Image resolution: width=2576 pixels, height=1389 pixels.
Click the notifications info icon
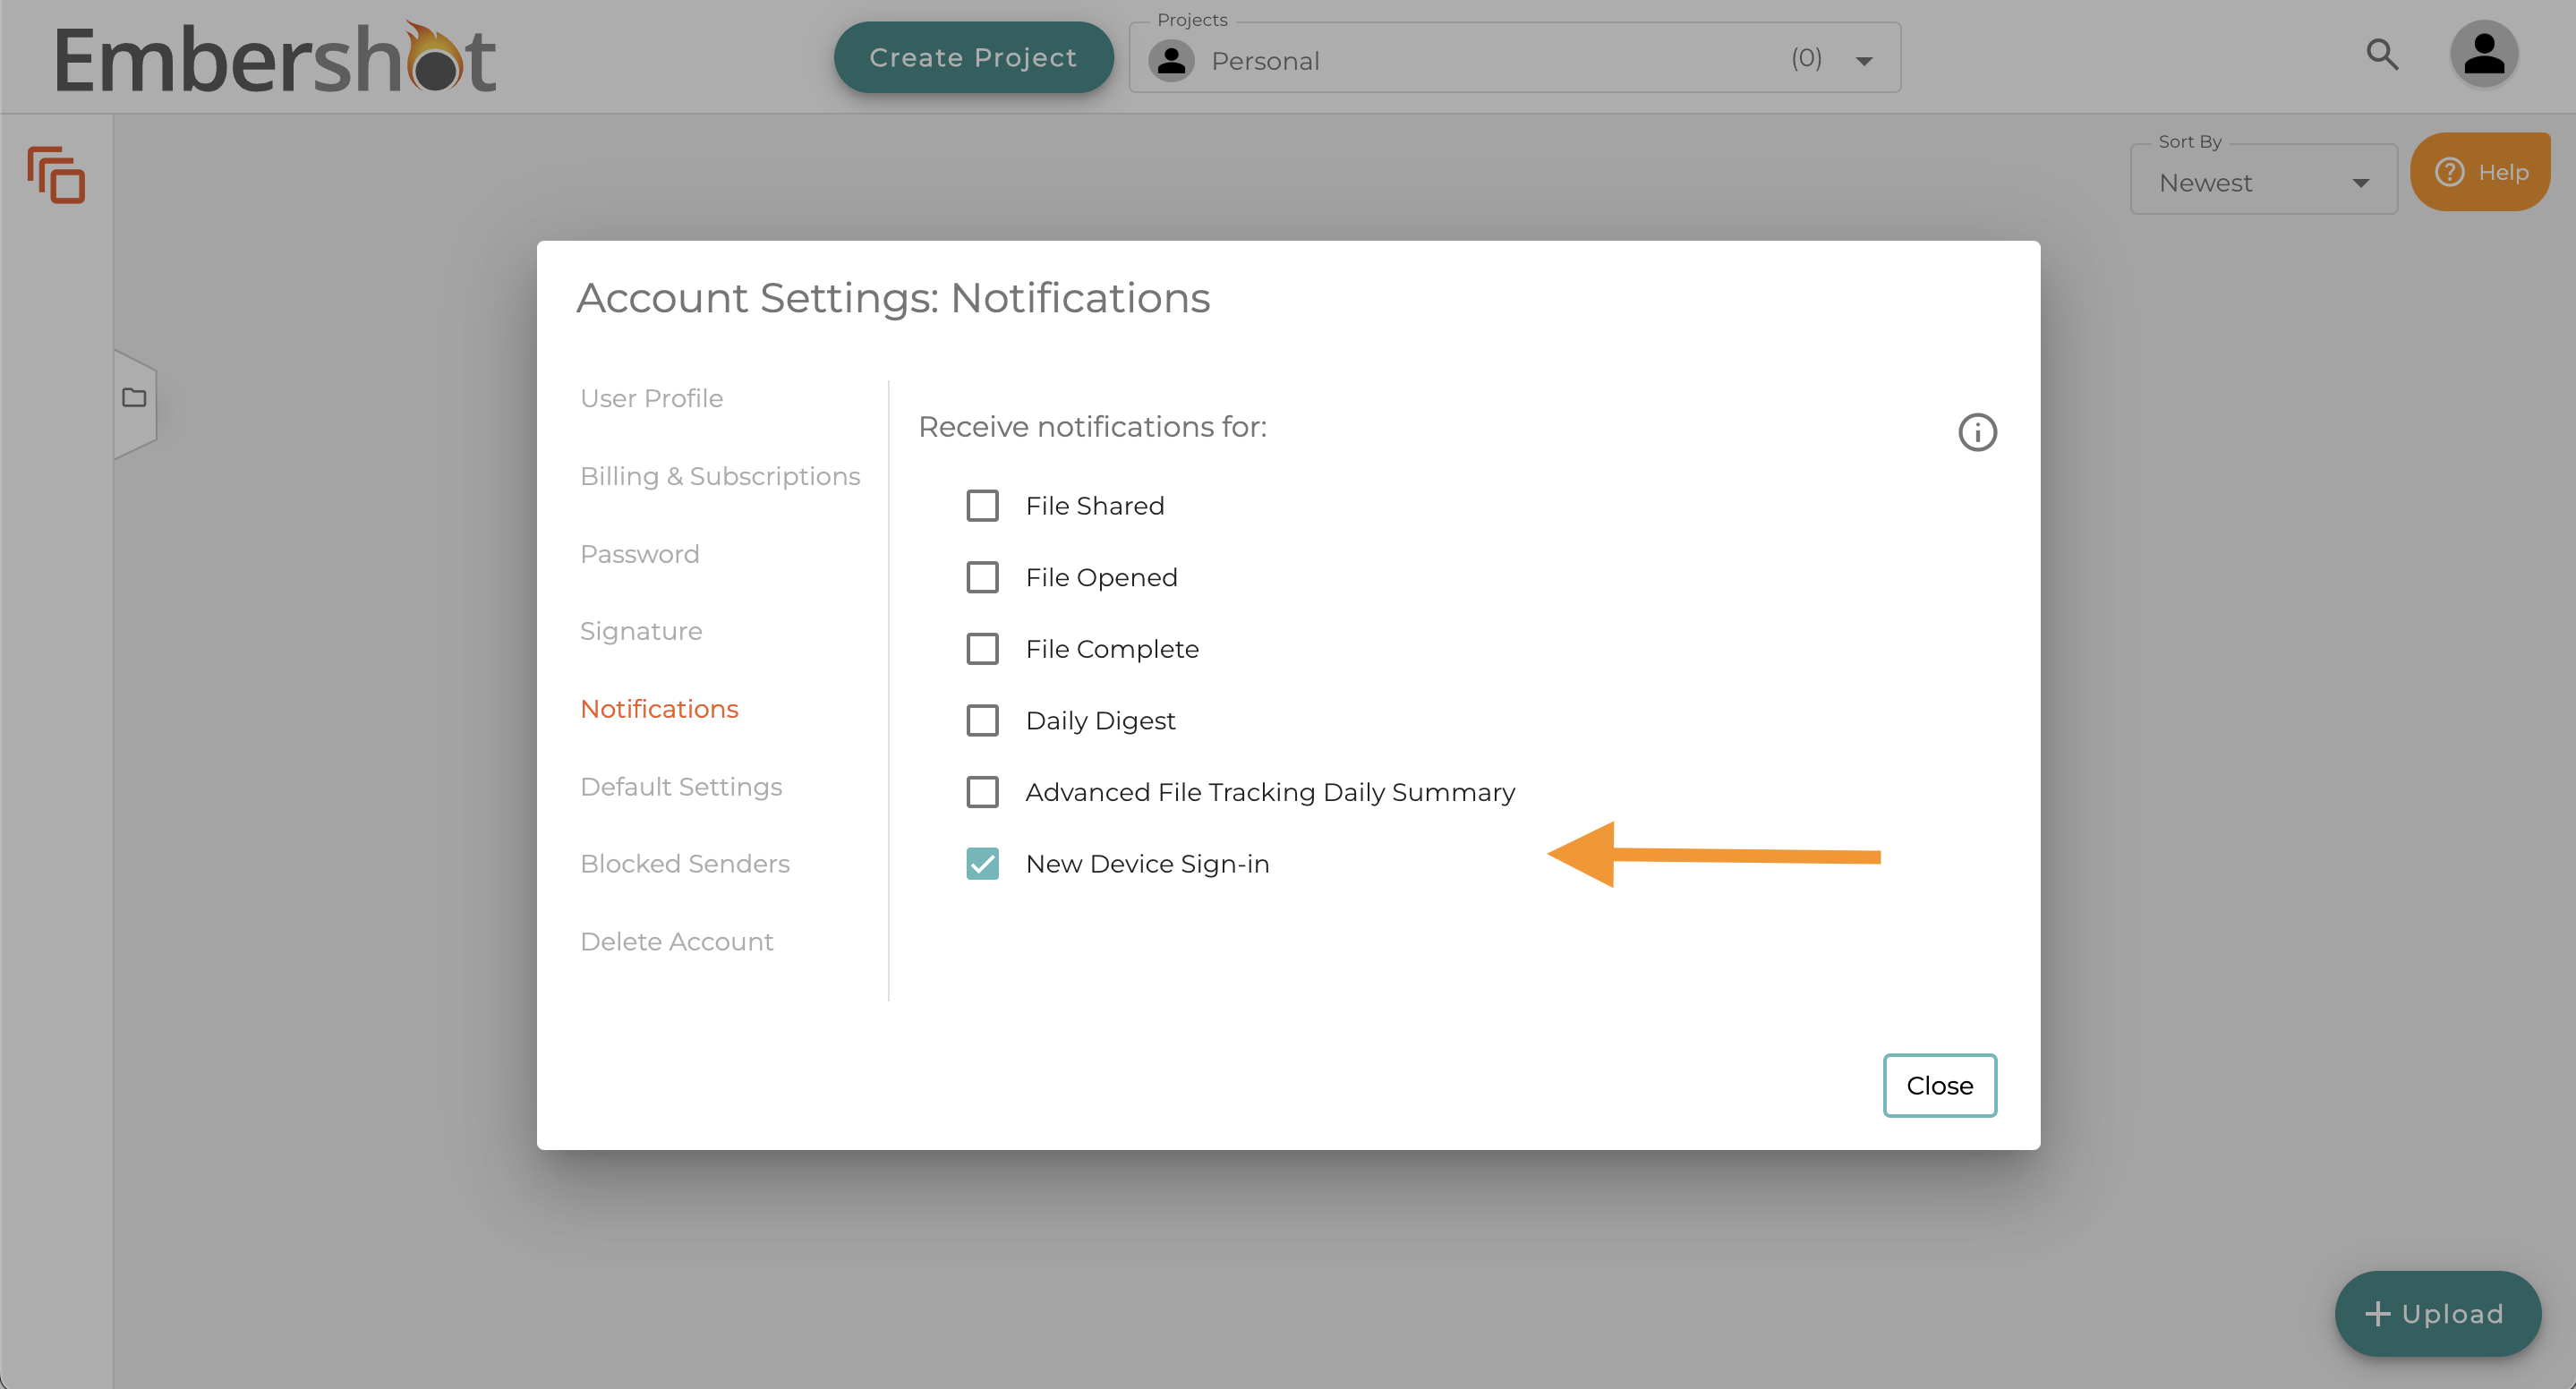(1976, 432)
